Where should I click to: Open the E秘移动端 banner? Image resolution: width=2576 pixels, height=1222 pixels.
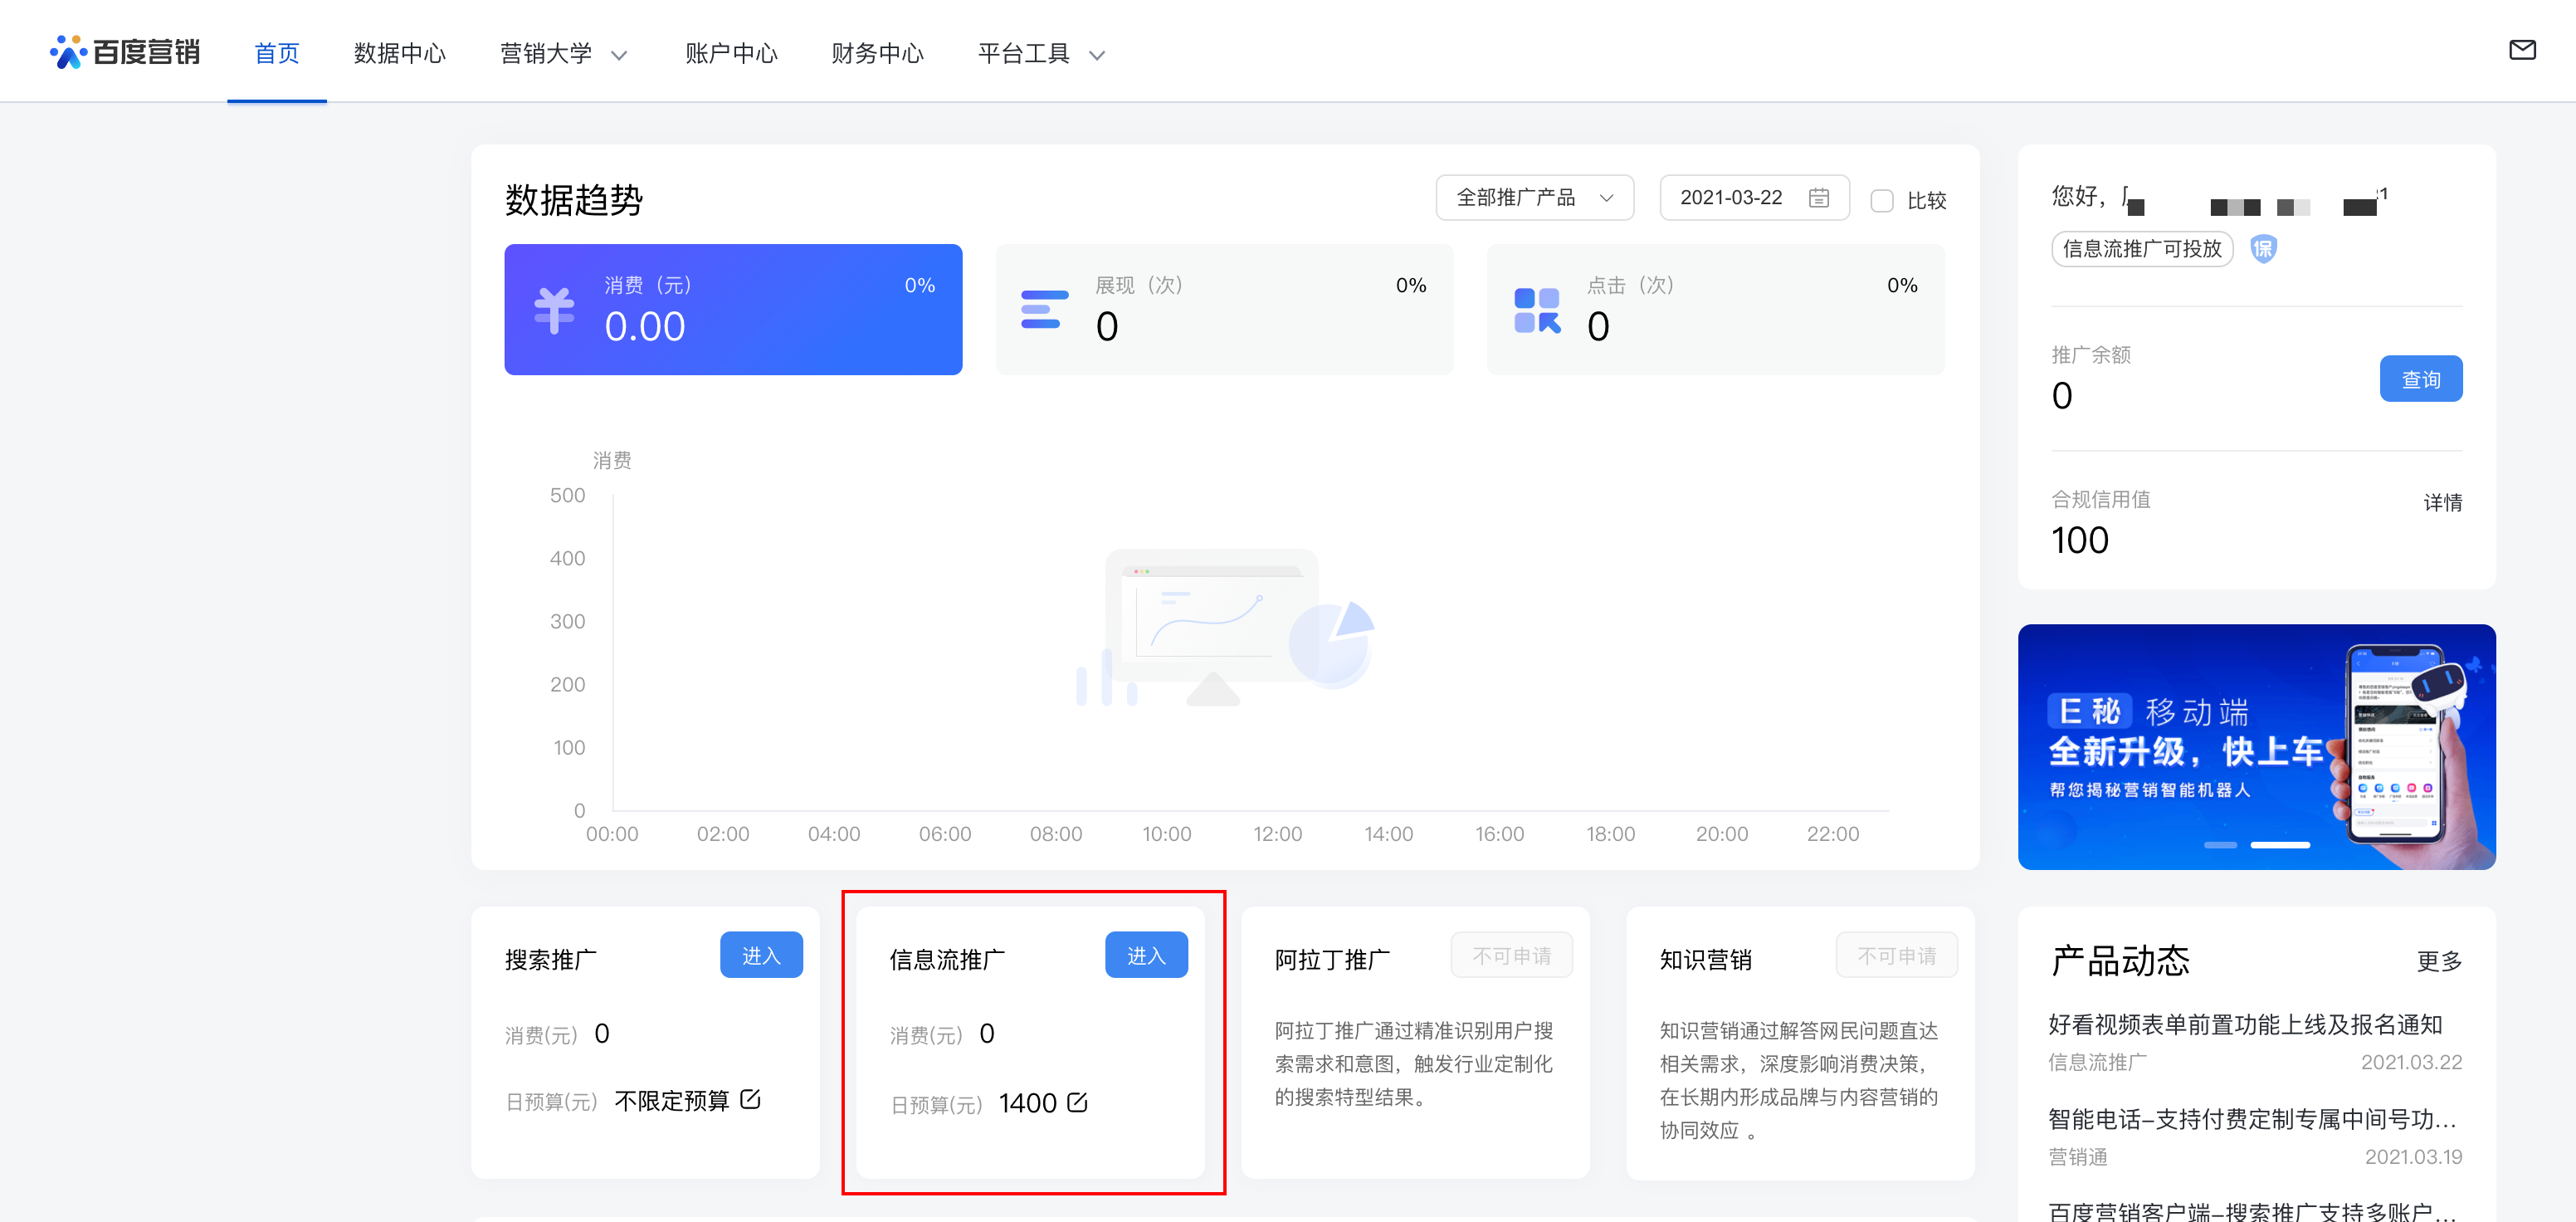click(x=2256, y=746)
